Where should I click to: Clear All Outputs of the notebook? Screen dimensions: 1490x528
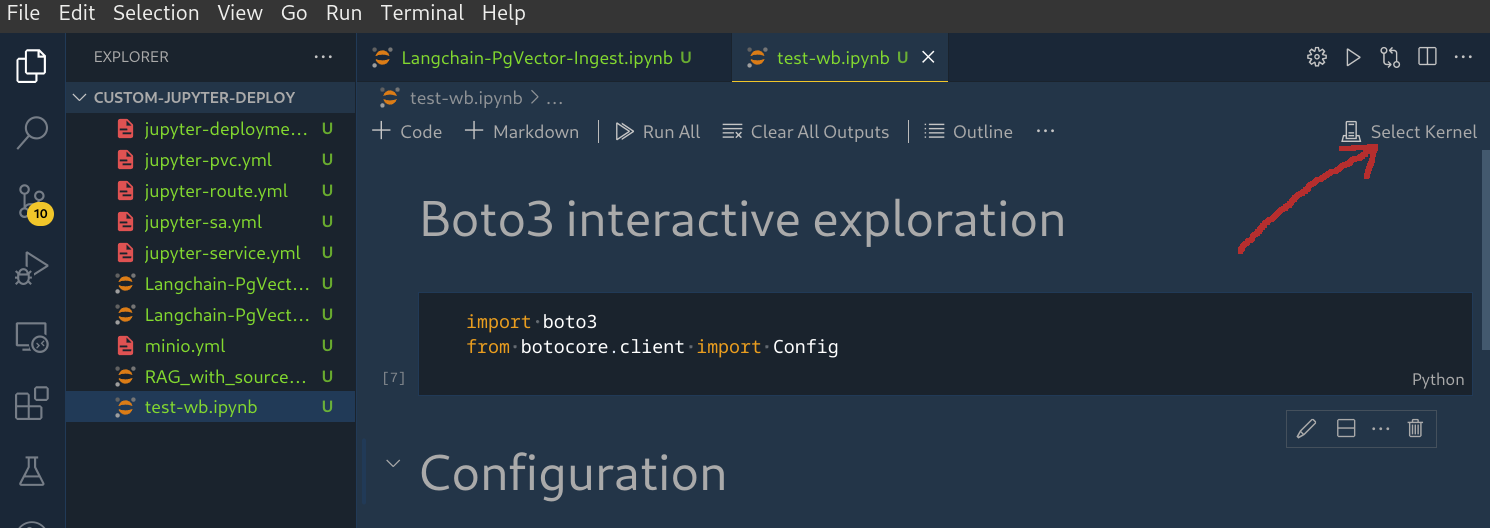[805, 131]
